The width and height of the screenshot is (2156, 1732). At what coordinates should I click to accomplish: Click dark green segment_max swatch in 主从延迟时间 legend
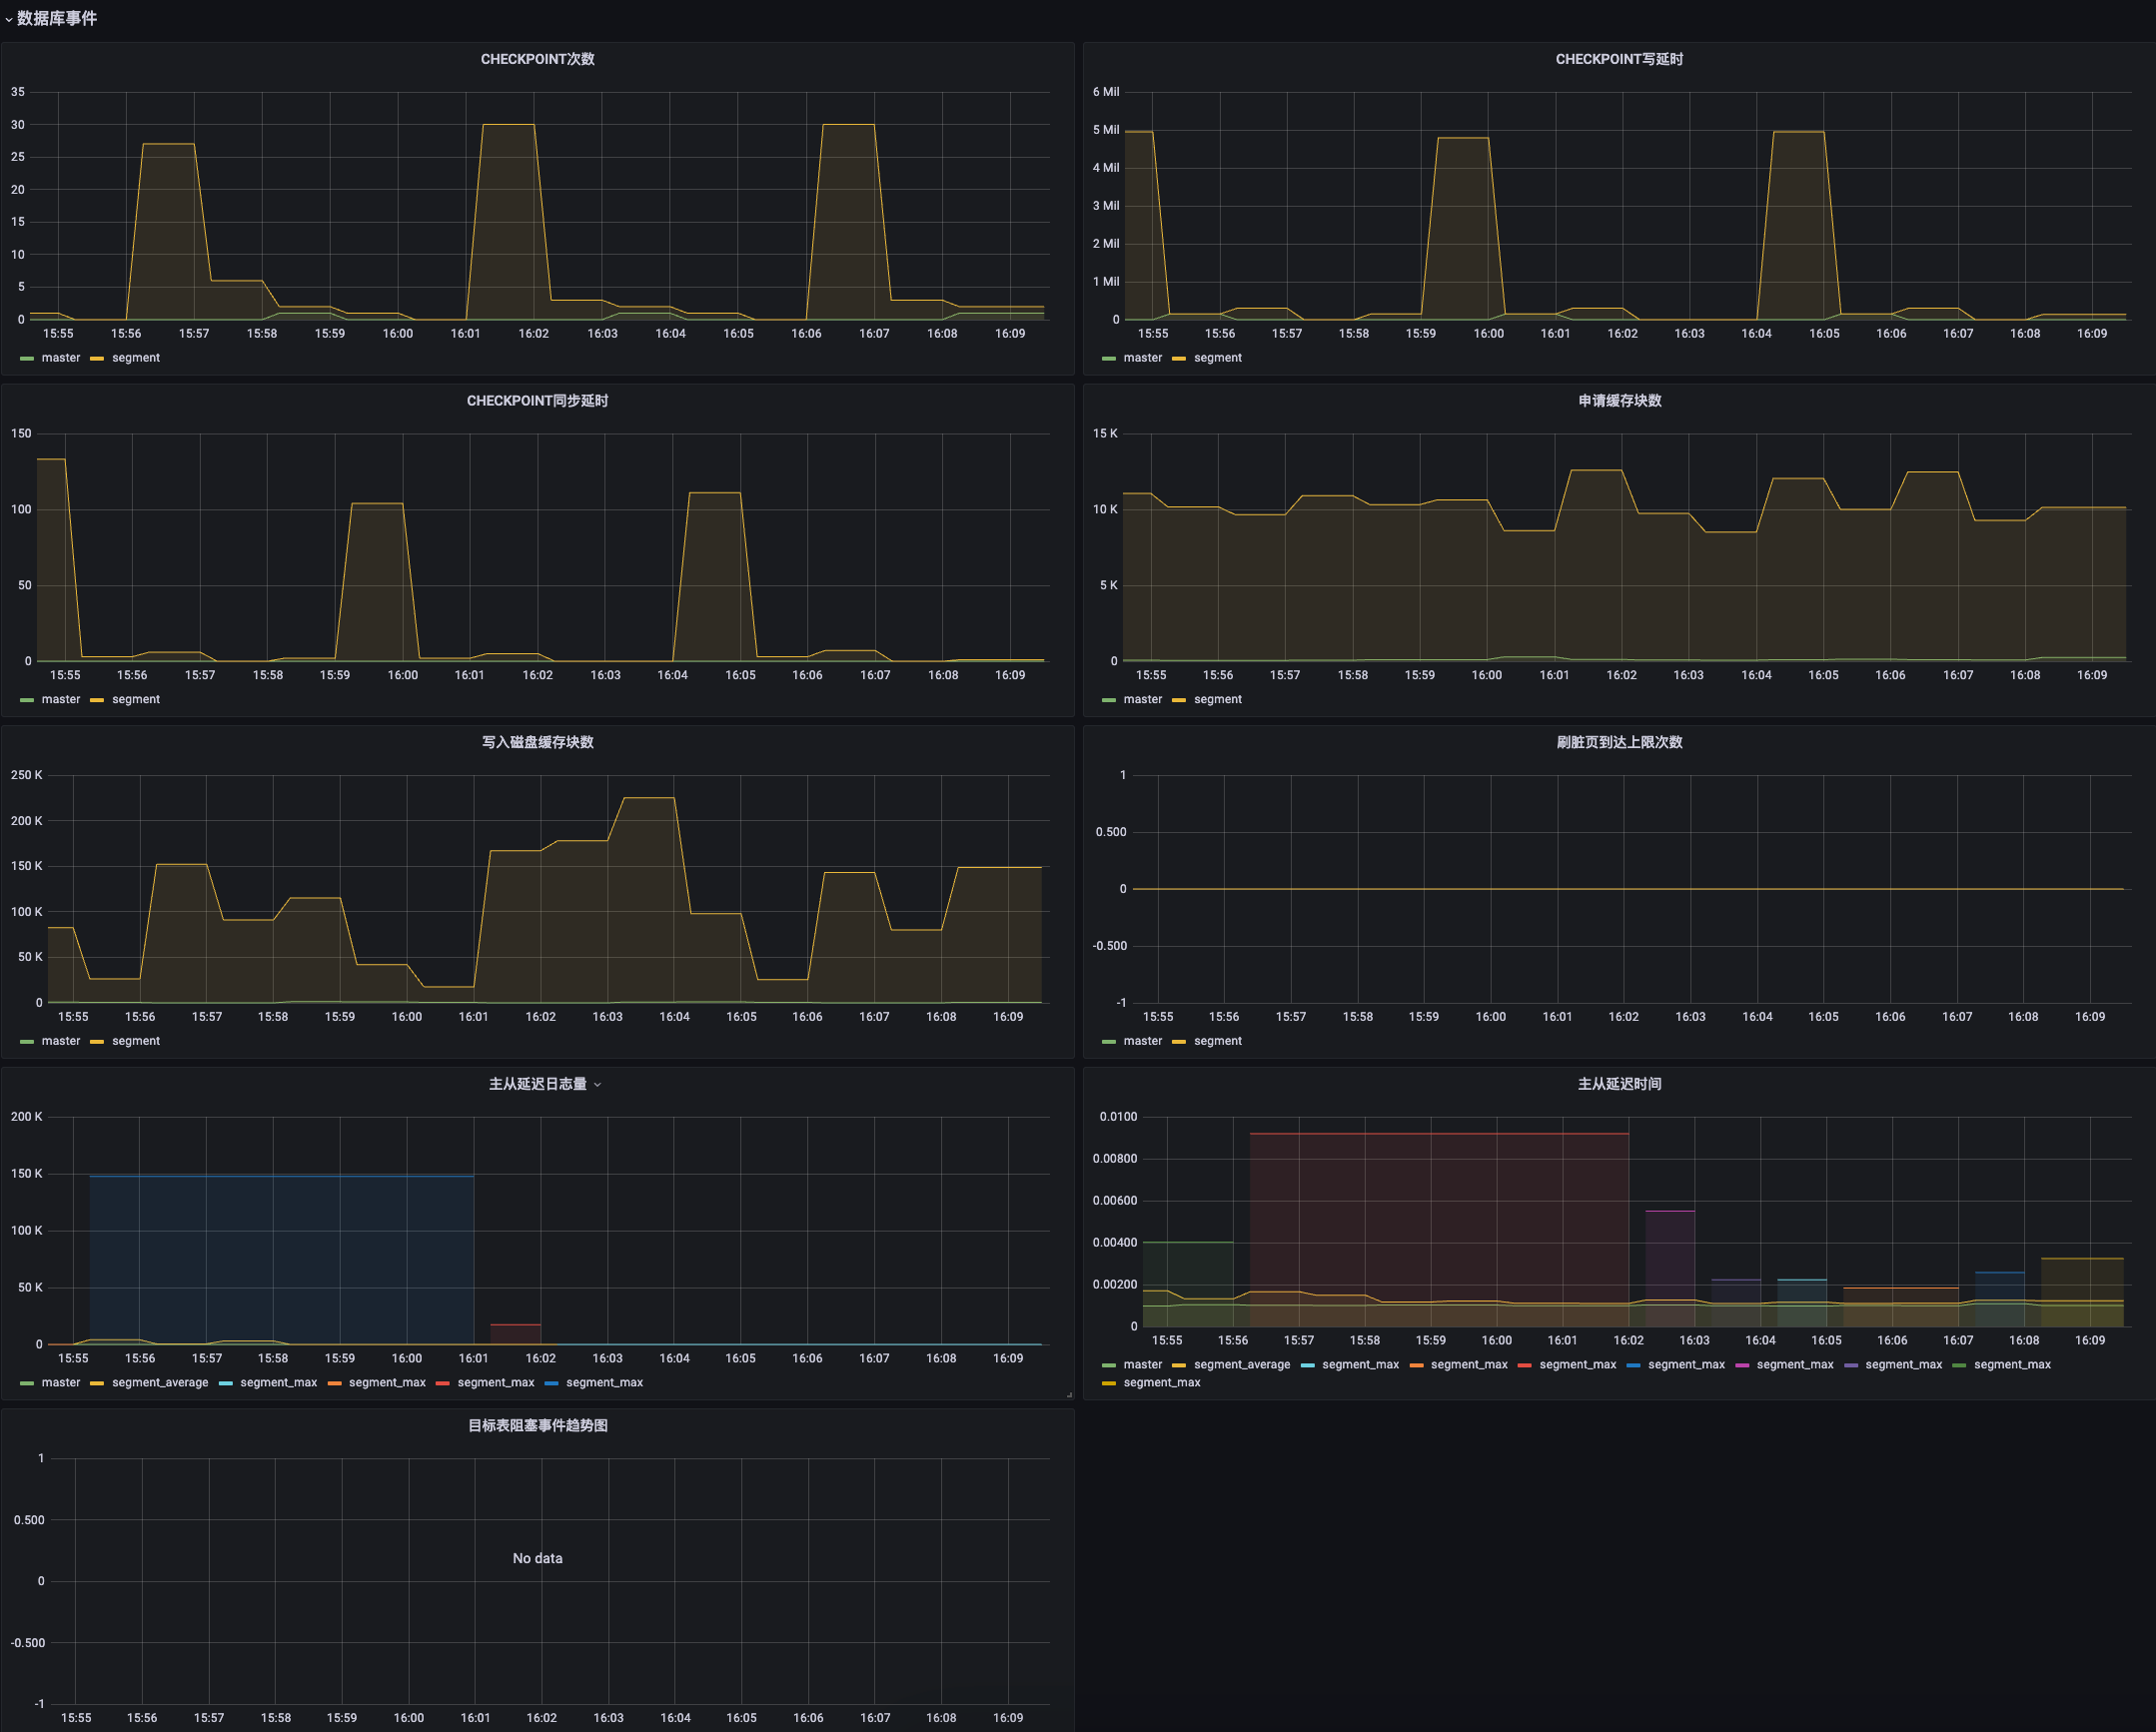click(1959, 1365)
